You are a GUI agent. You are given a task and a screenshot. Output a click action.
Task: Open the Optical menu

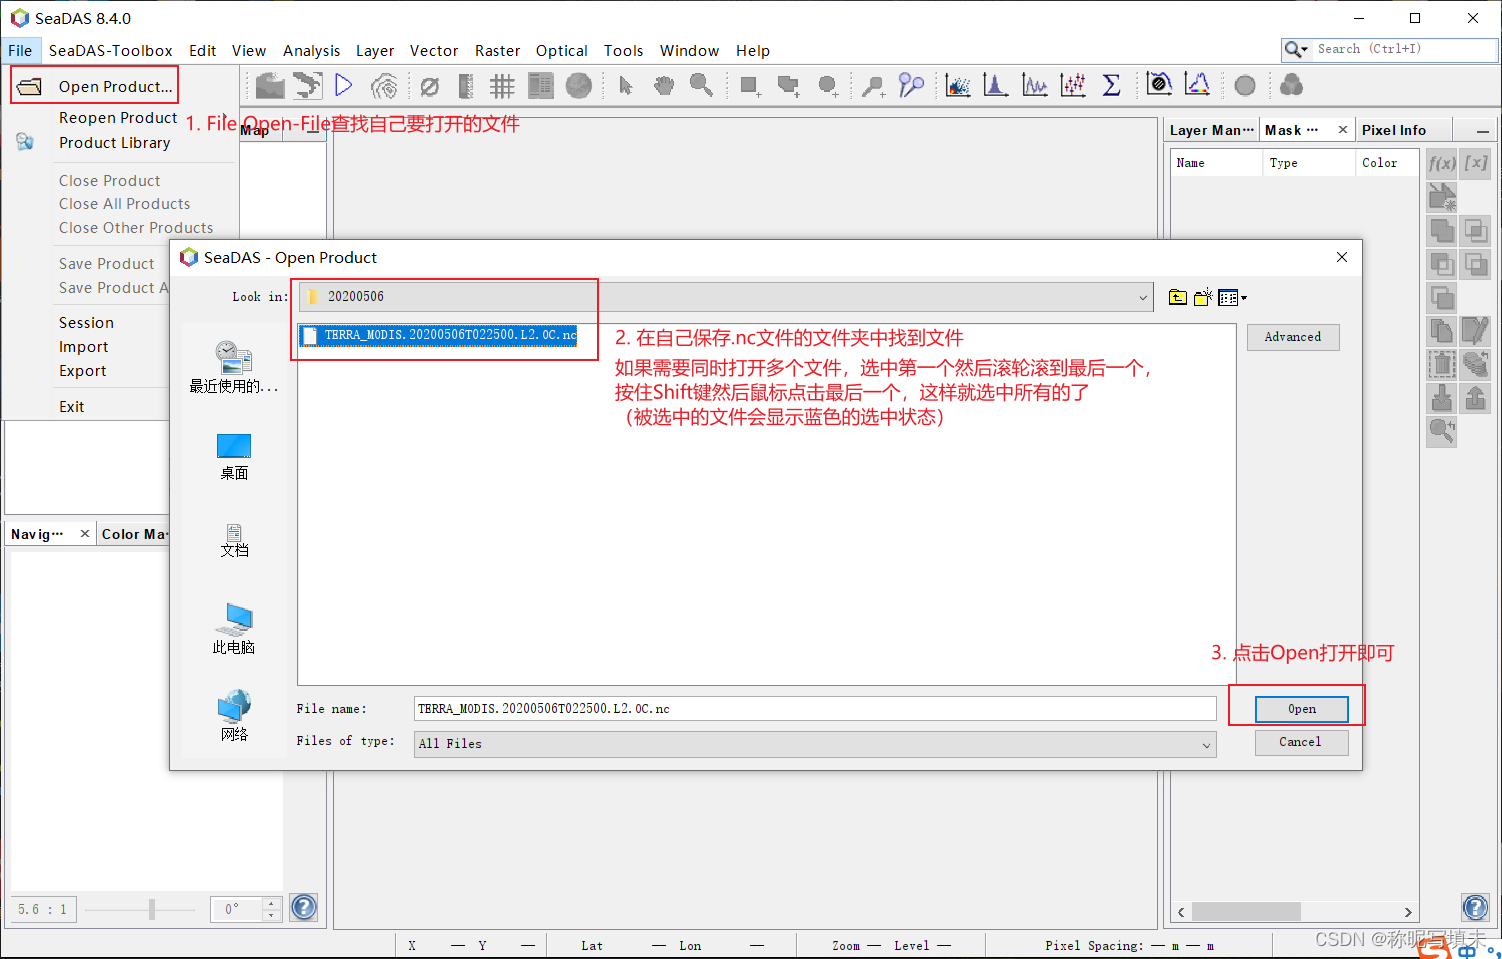(x=561, y=50)
